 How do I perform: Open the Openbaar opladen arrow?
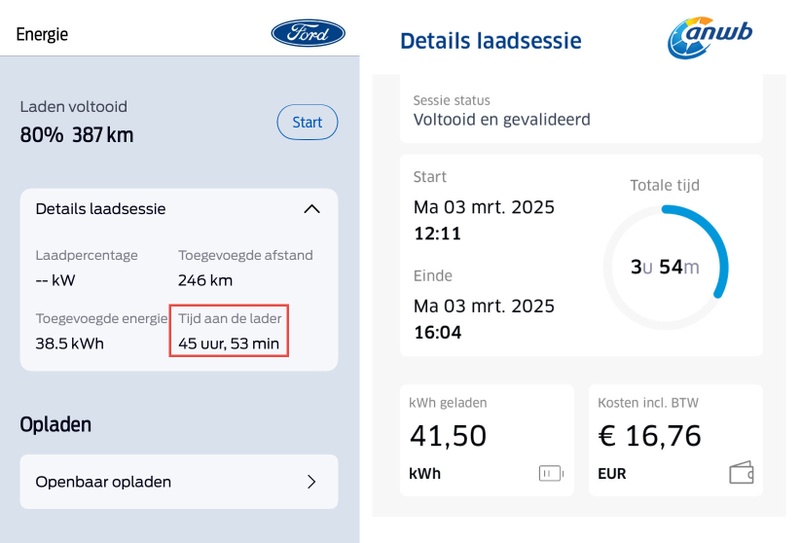(x=312, y=482)
